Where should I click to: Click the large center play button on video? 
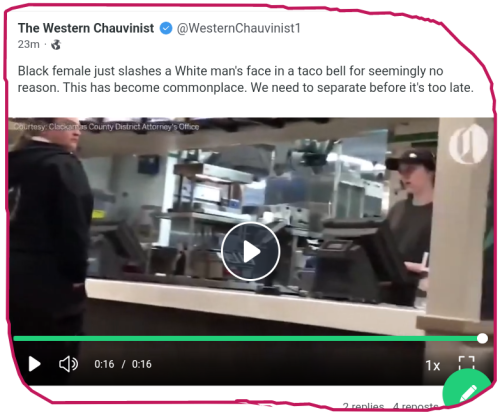pyautogui.click(x=251, y=252)
